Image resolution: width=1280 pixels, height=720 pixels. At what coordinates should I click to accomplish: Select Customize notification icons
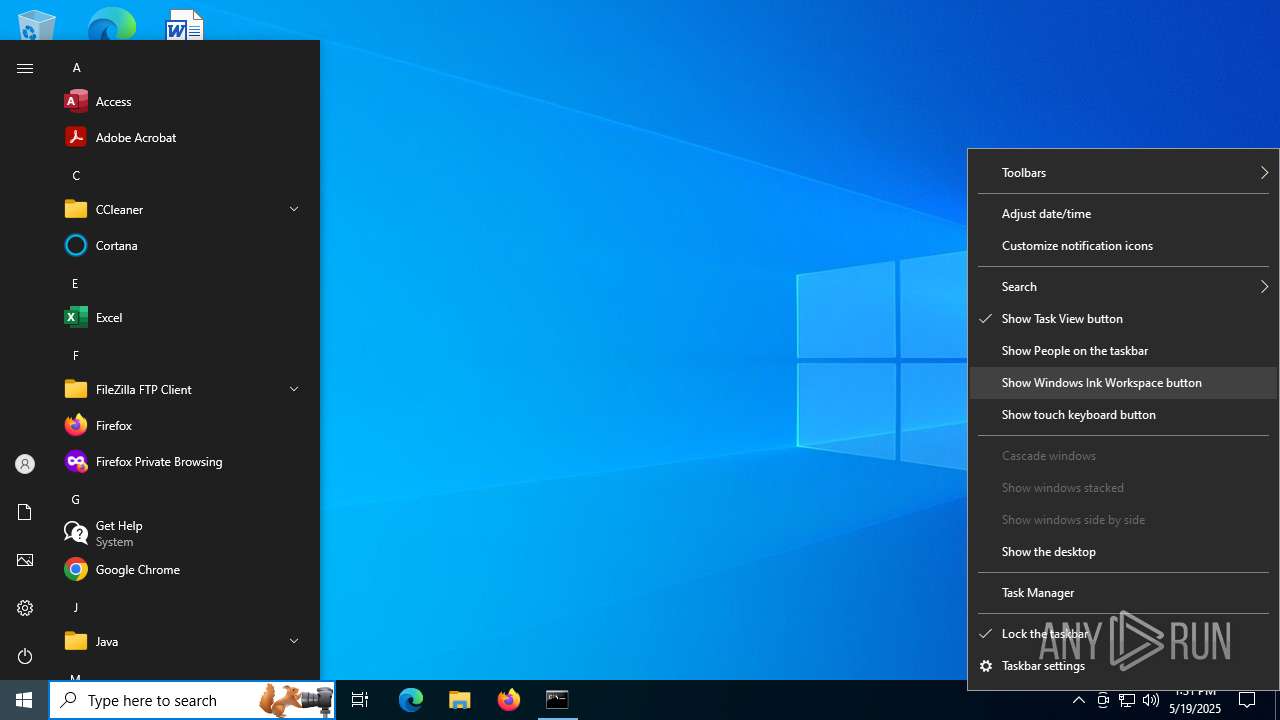coord(1123,246)
